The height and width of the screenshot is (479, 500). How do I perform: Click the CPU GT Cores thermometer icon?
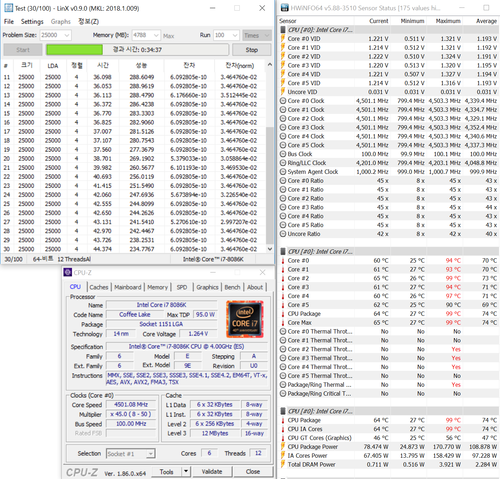283,438
